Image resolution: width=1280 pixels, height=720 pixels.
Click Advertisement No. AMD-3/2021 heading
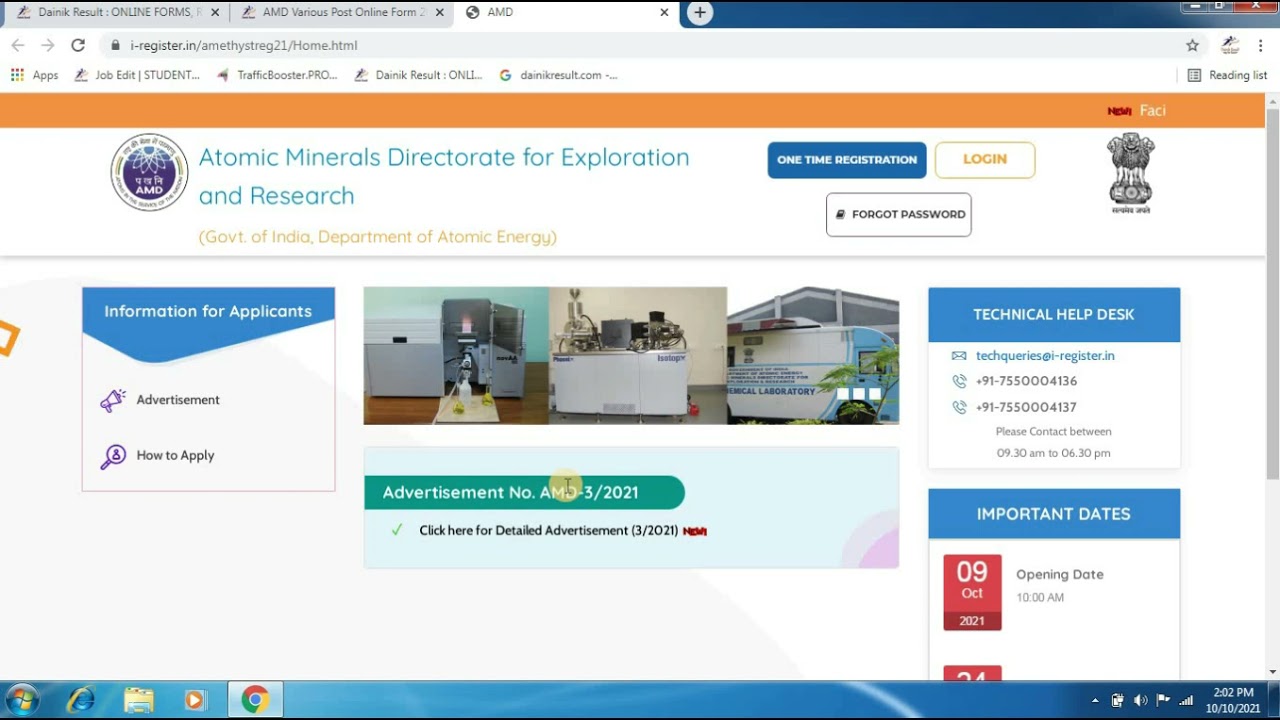click(510, 492)
